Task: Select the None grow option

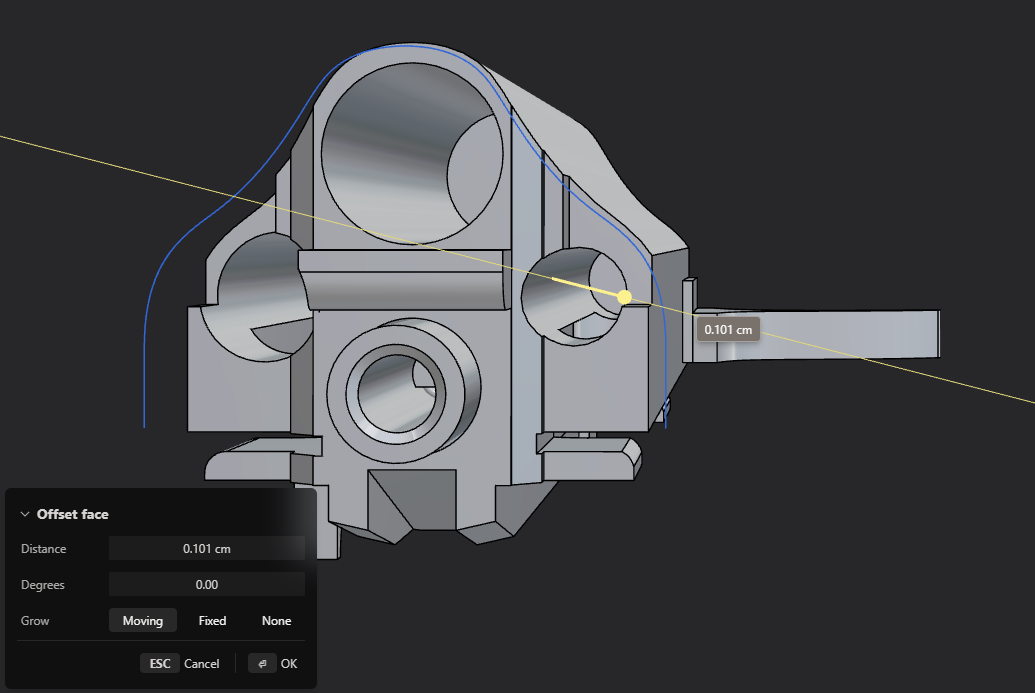Action: [276, 620]
